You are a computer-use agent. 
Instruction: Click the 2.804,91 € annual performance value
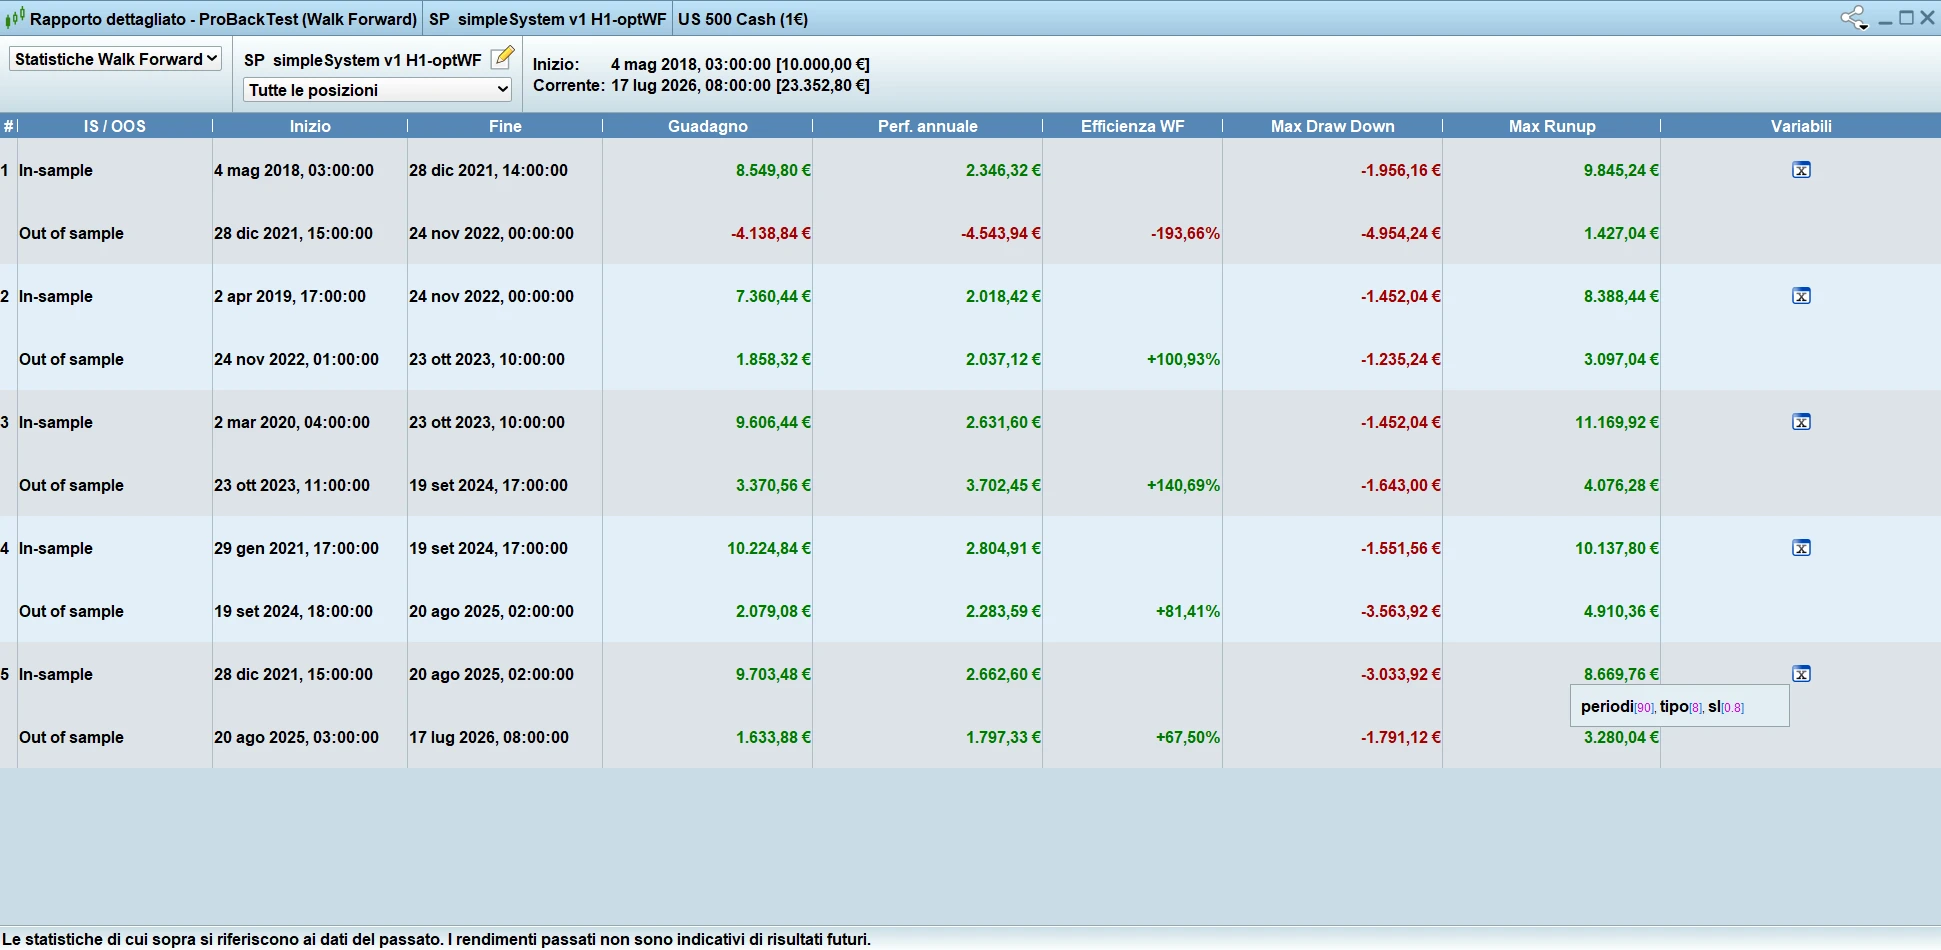click(x=1003, y=548)
